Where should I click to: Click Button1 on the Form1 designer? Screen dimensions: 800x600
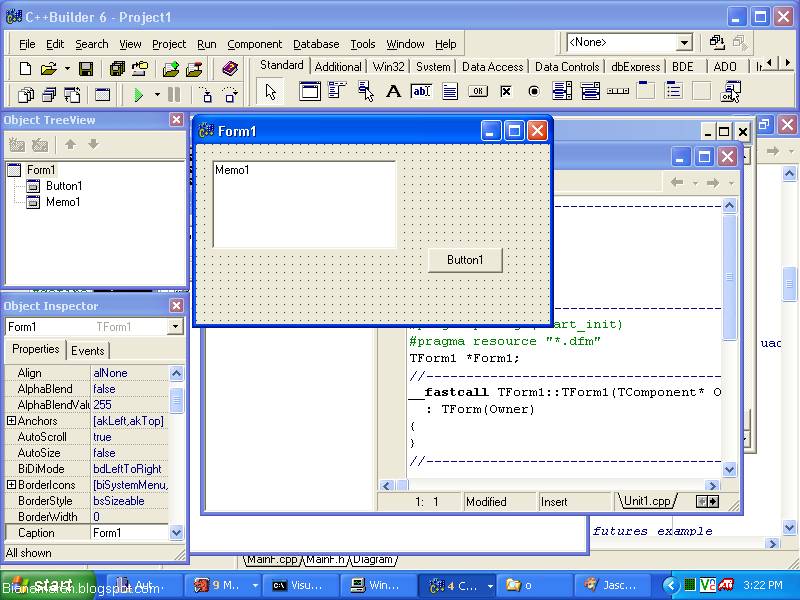(x=465, y=259)
